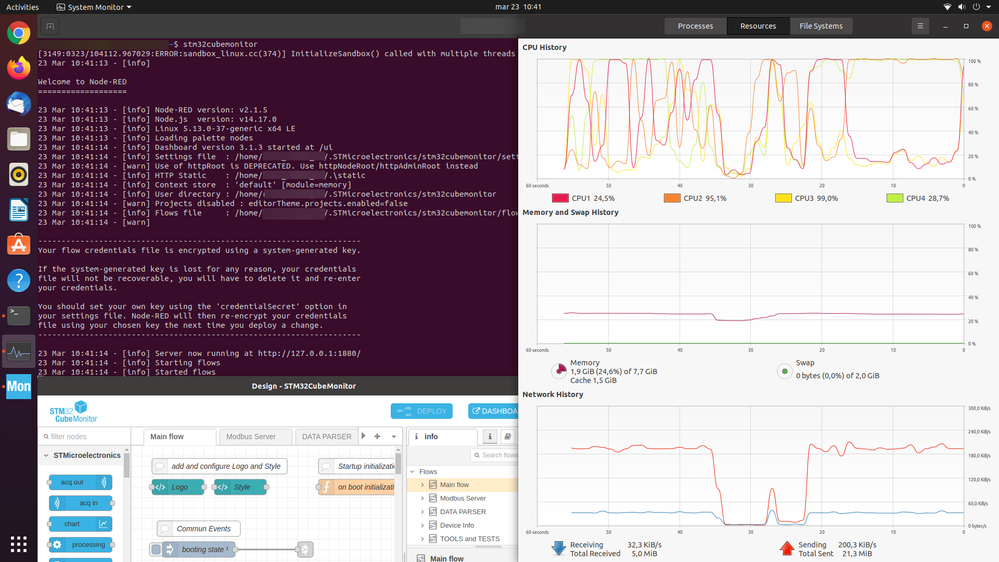
Task: Click the info 'i' sidebar button
Action: point(489,436)
